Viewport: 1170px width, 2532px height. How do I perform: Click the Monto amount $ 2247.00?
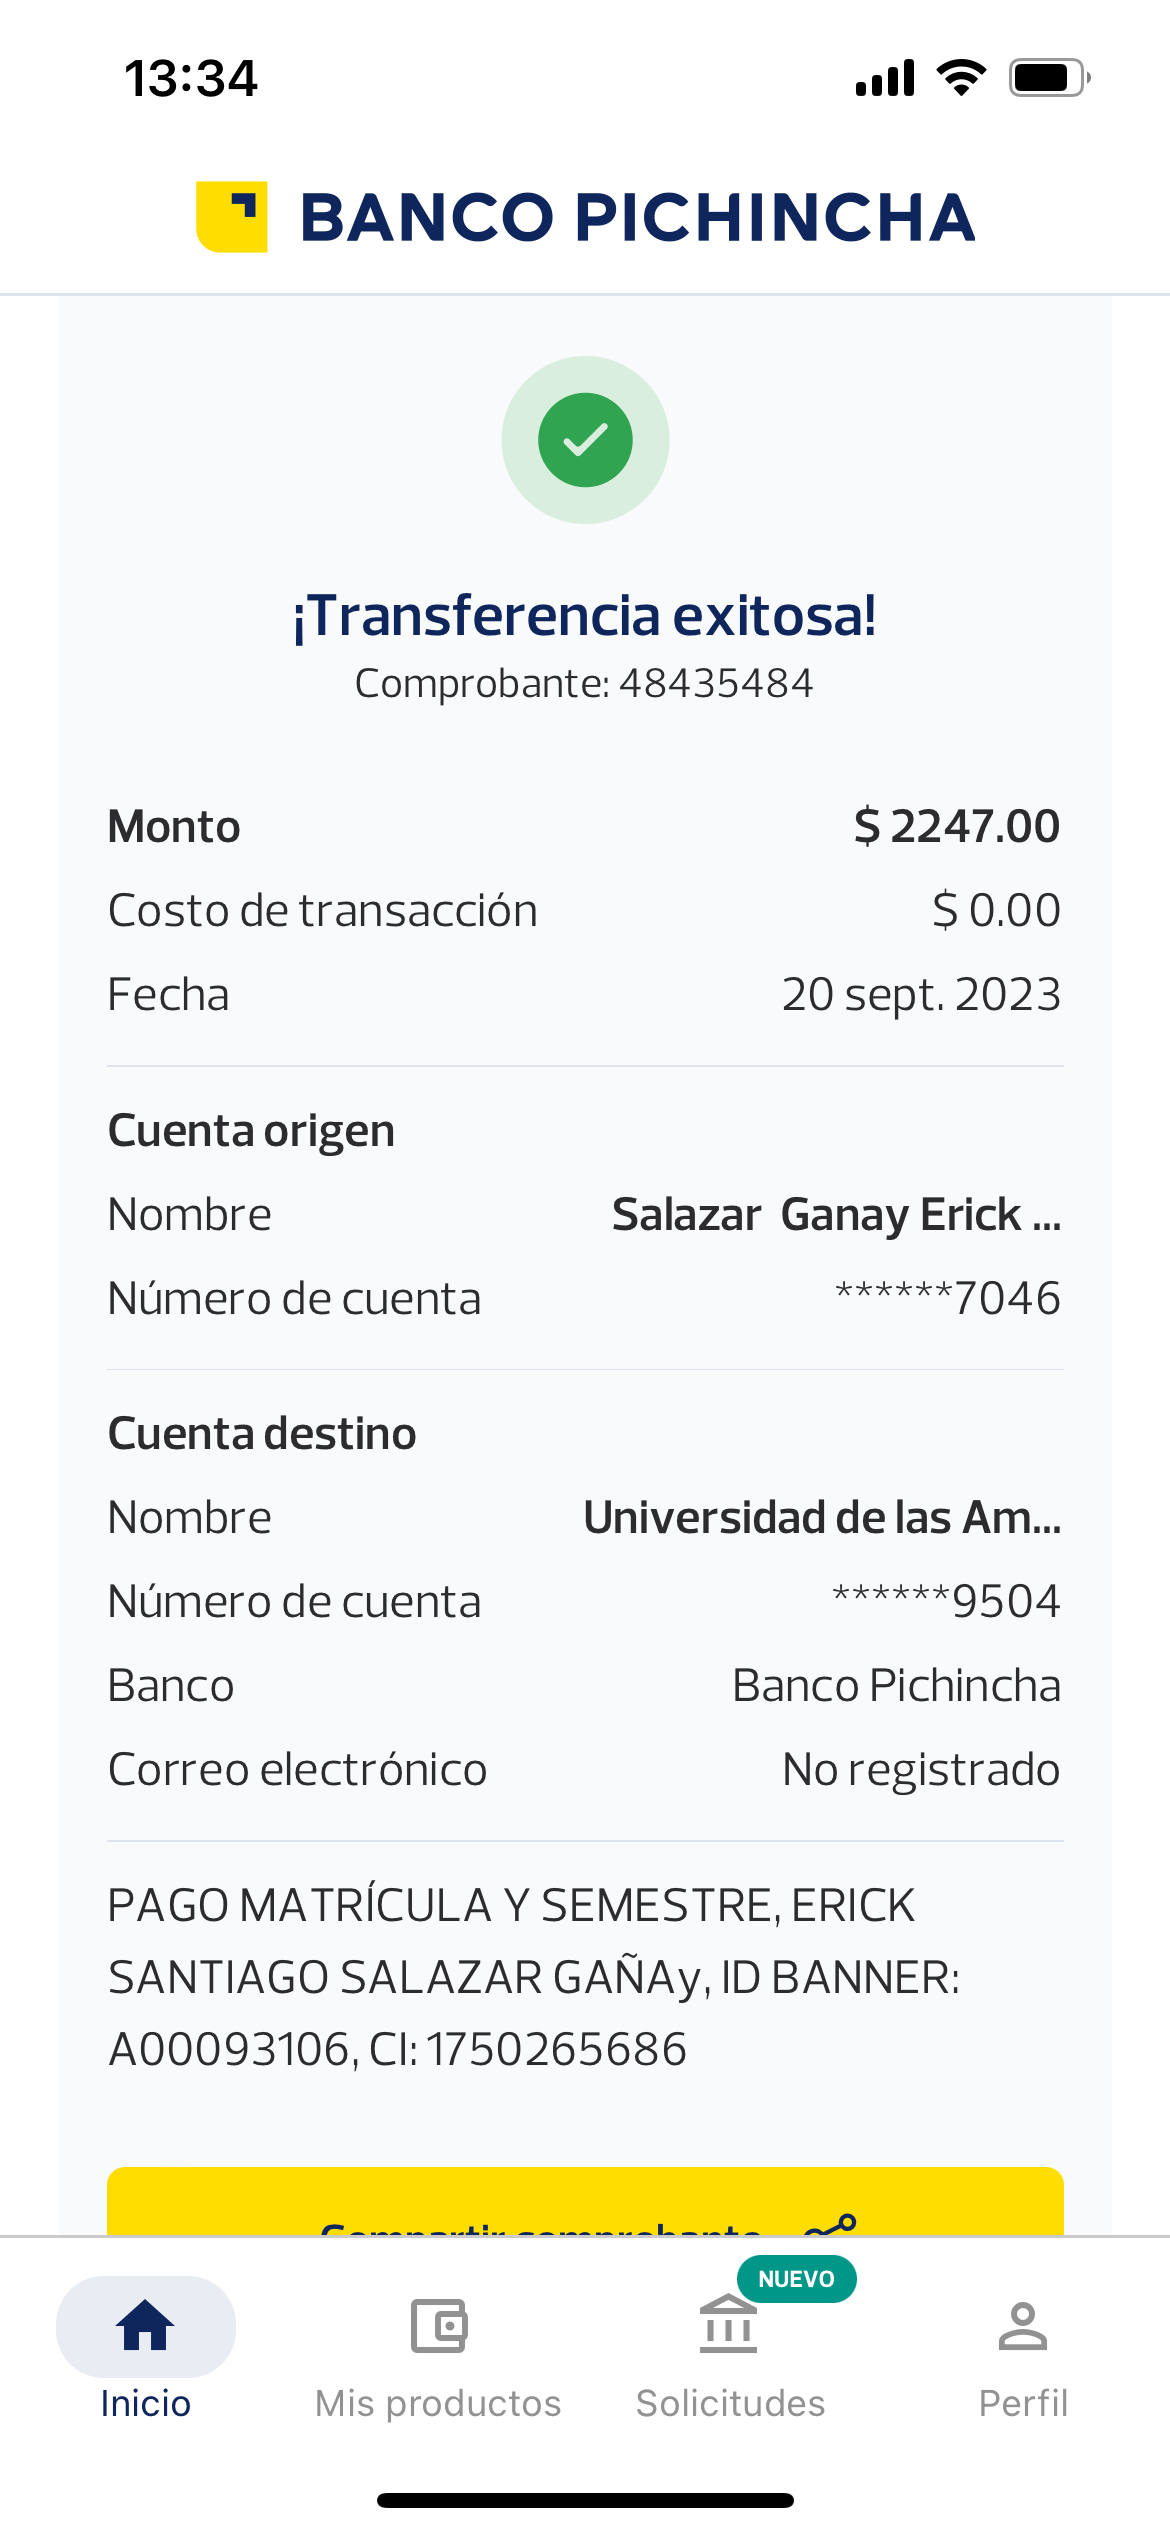pos(956,827)
